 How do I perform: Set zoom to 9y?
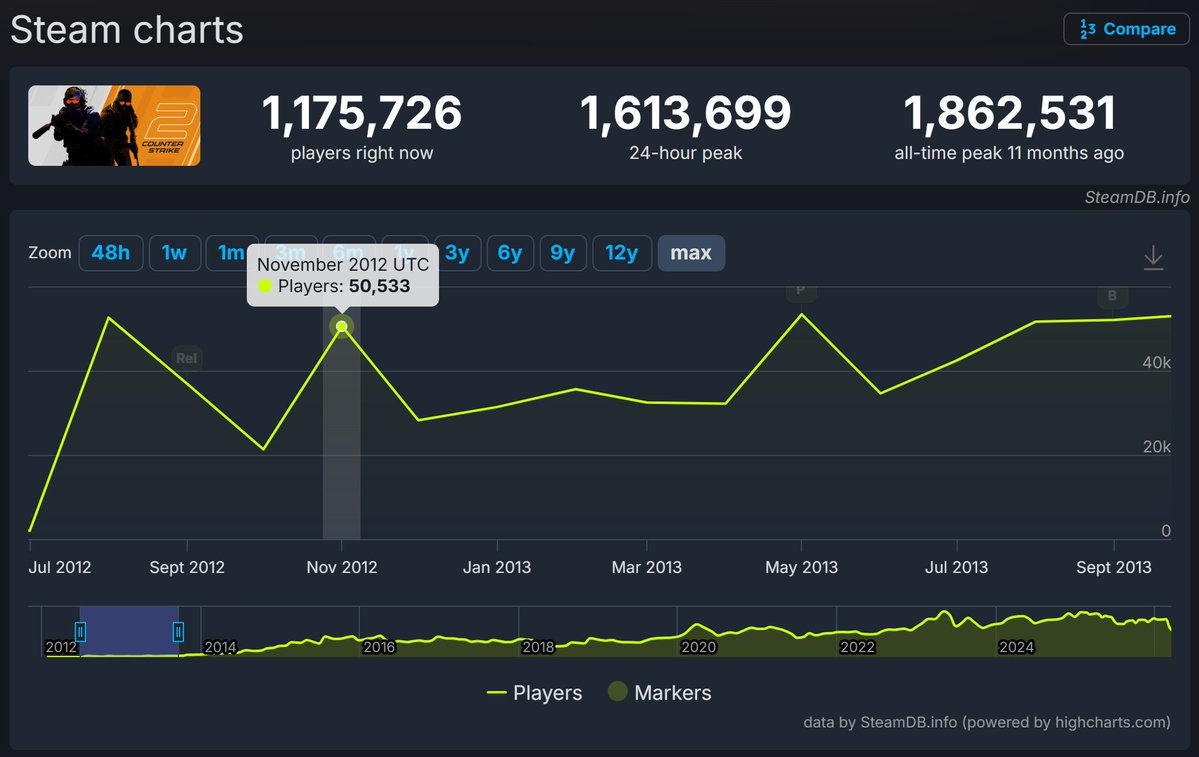coord(563,253)
